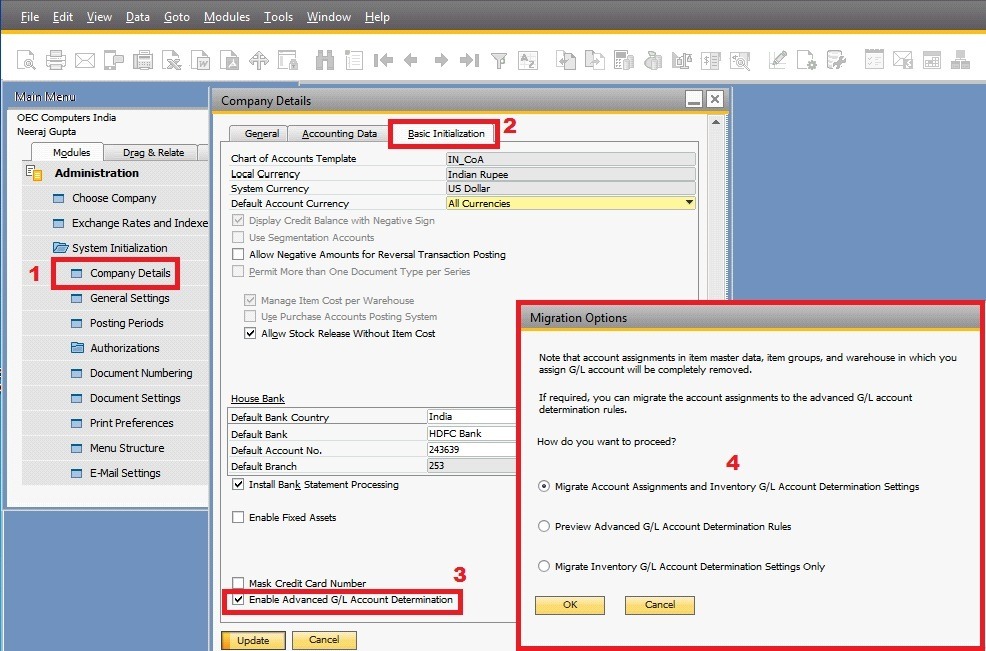Viewport: 986px width, 651px height.
Task: Click the Send Email toolbar icon
Action: tap(84, 60)
